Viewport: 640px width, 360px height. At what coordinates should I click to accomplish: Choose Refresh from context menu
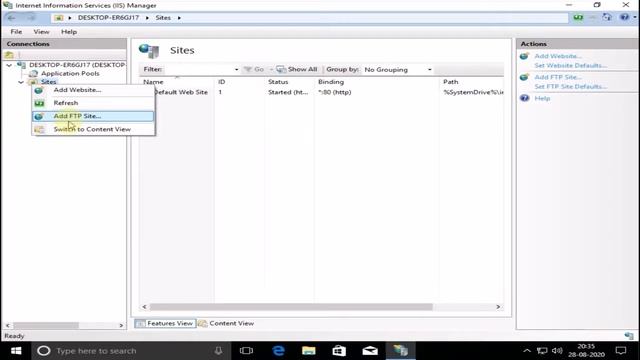coord(93,103)
